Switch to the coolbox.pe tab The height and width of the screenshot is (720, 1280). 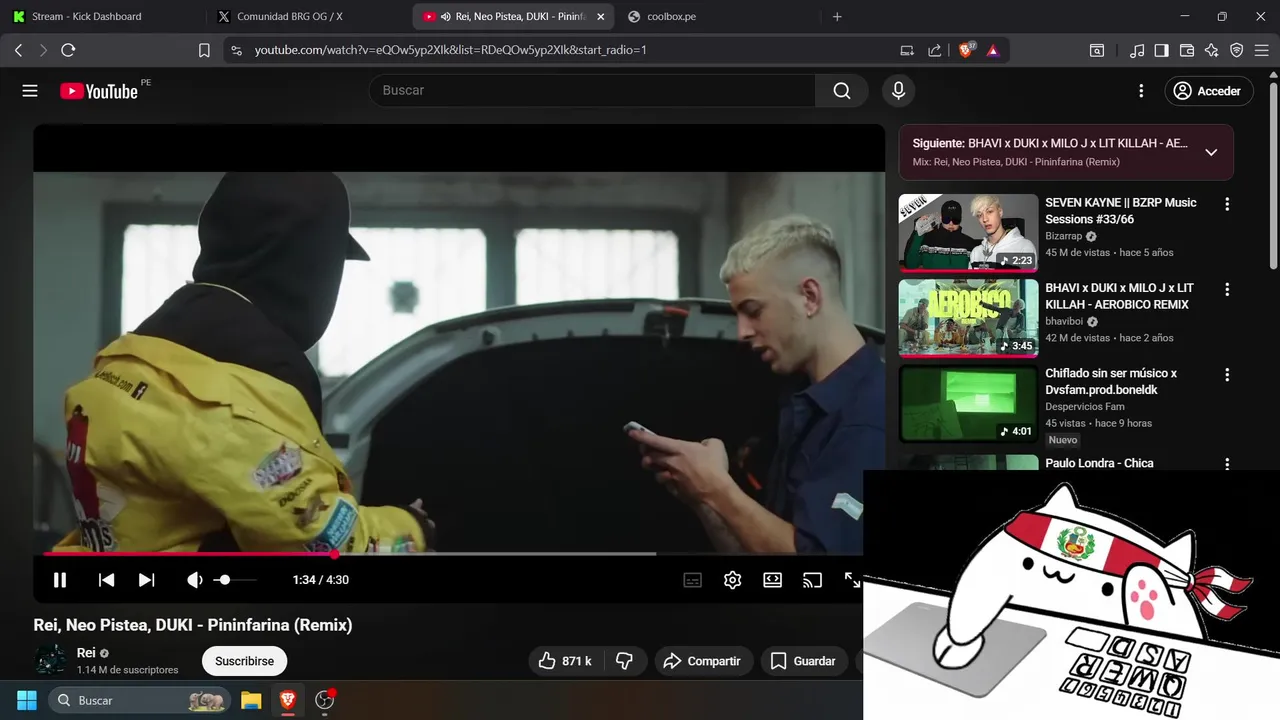[715, 17]
